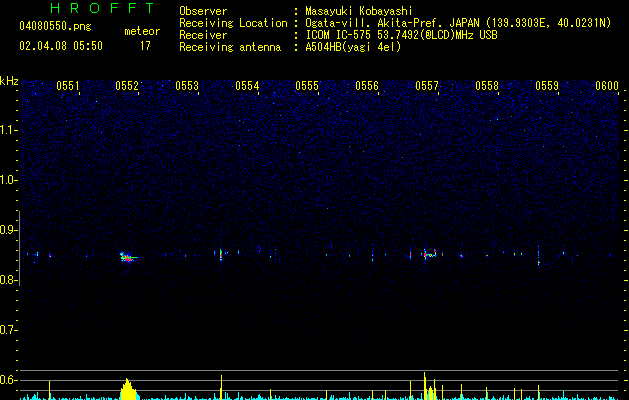Click the A504HB(yagi 4el) antenna text
This screenshot has width=629, height=400.
tap(353, 47)
